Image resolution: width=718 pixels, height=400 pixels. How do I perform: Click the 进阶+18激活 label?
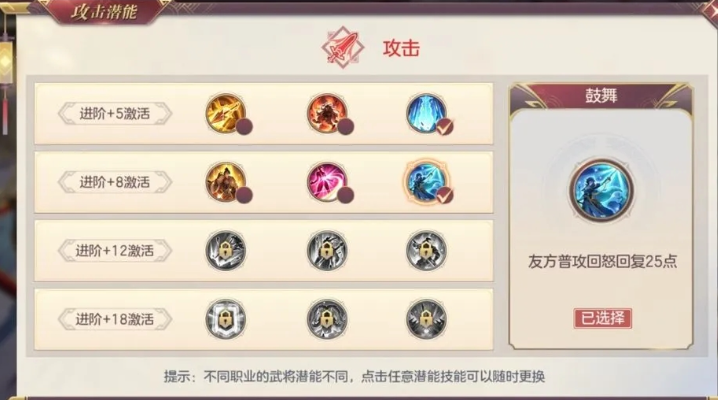pos(115,319)
